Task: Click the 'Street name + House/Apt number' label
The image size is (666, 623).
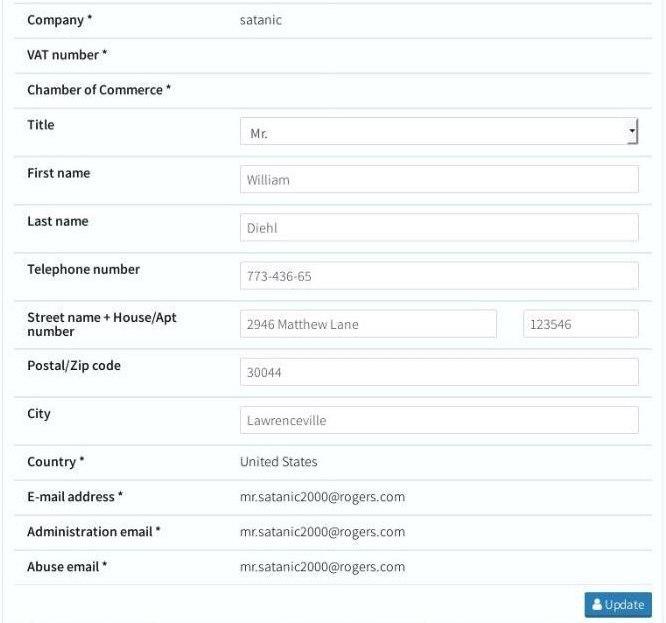Action: pos(101,324)
